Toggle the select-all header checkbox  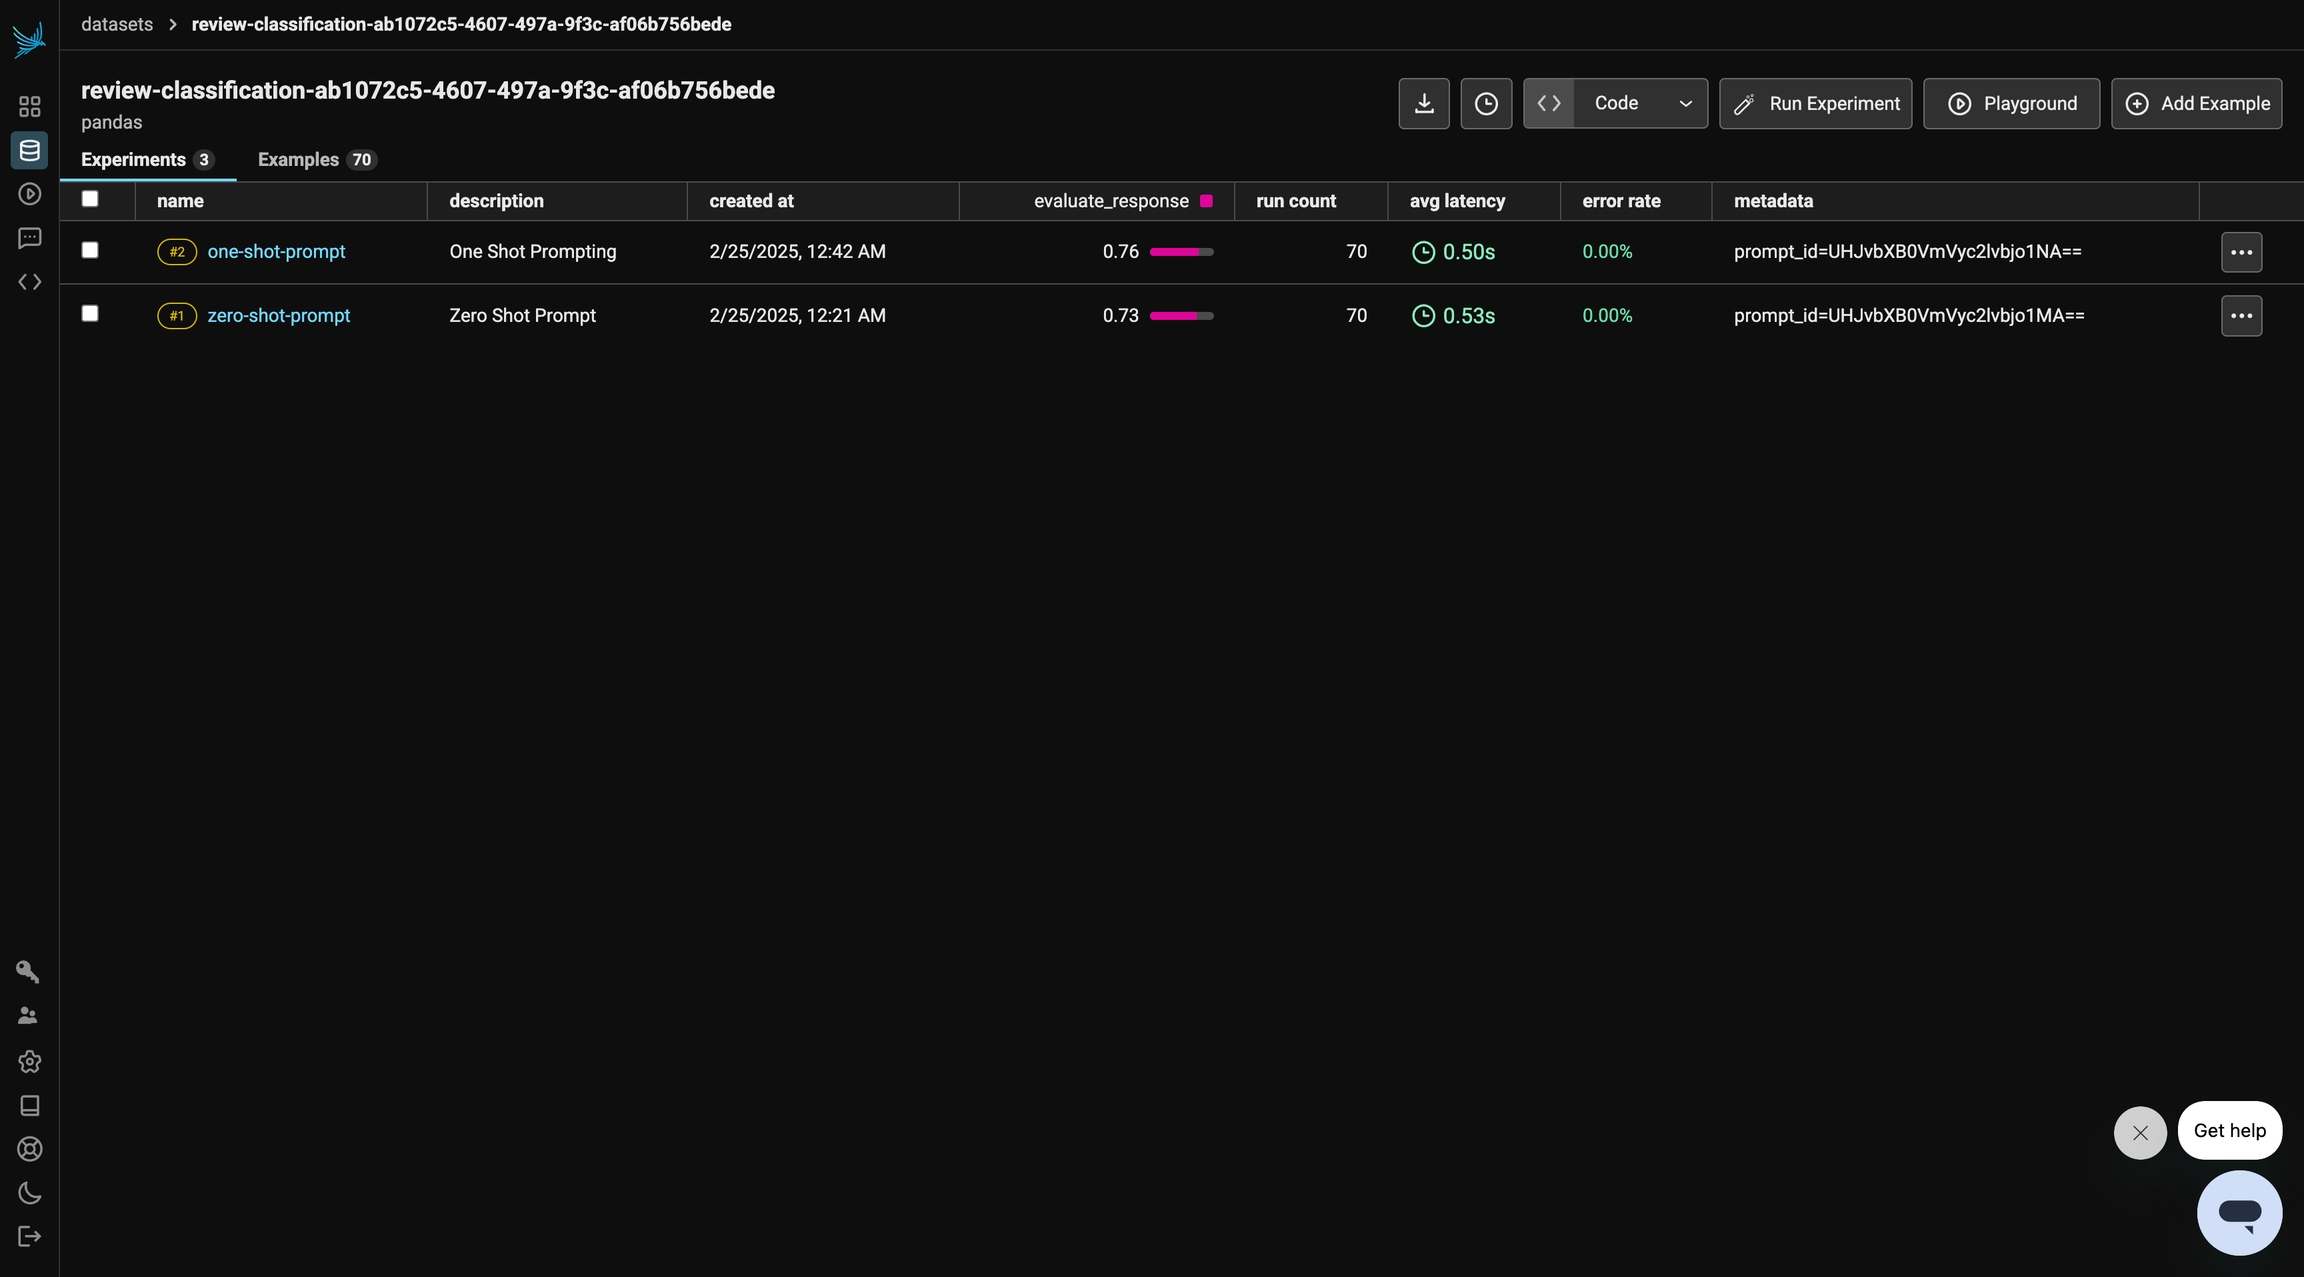pyautogui.click(x=90, y=199)
